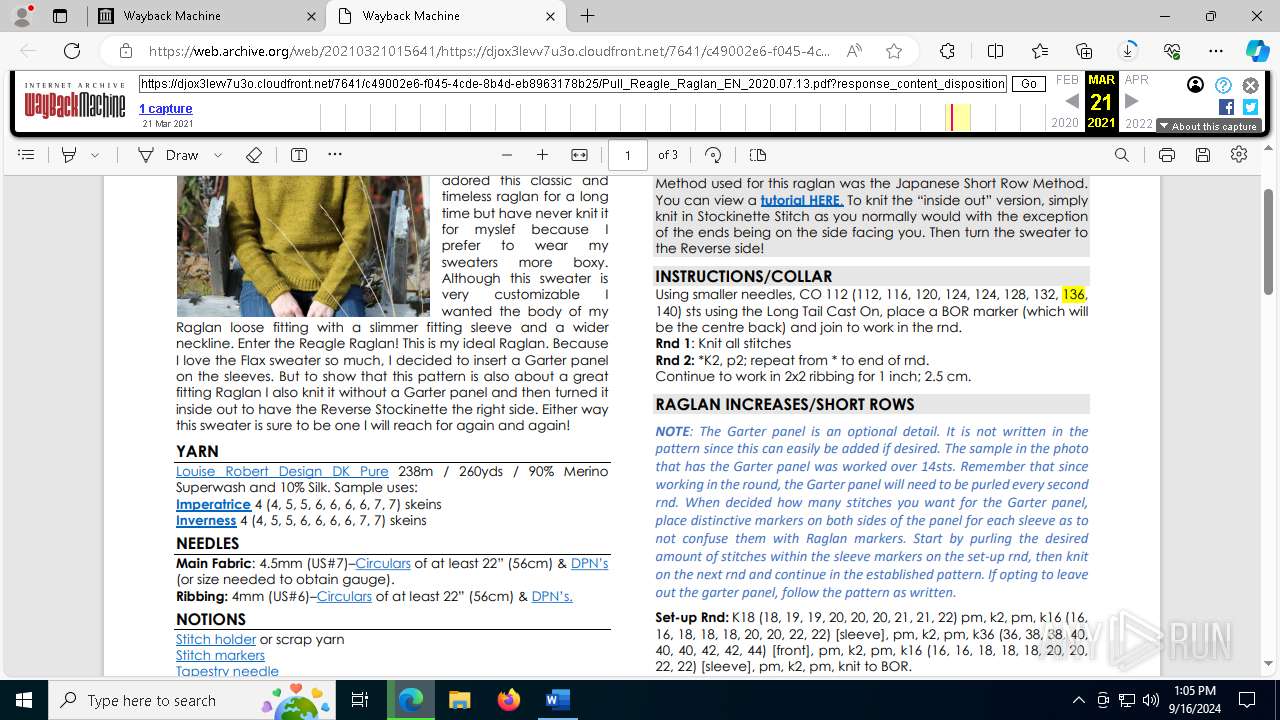Screen dimensions: 1280x720
Task: Go back in browser history
Action: pyautogui.click(x=28, y=51)
